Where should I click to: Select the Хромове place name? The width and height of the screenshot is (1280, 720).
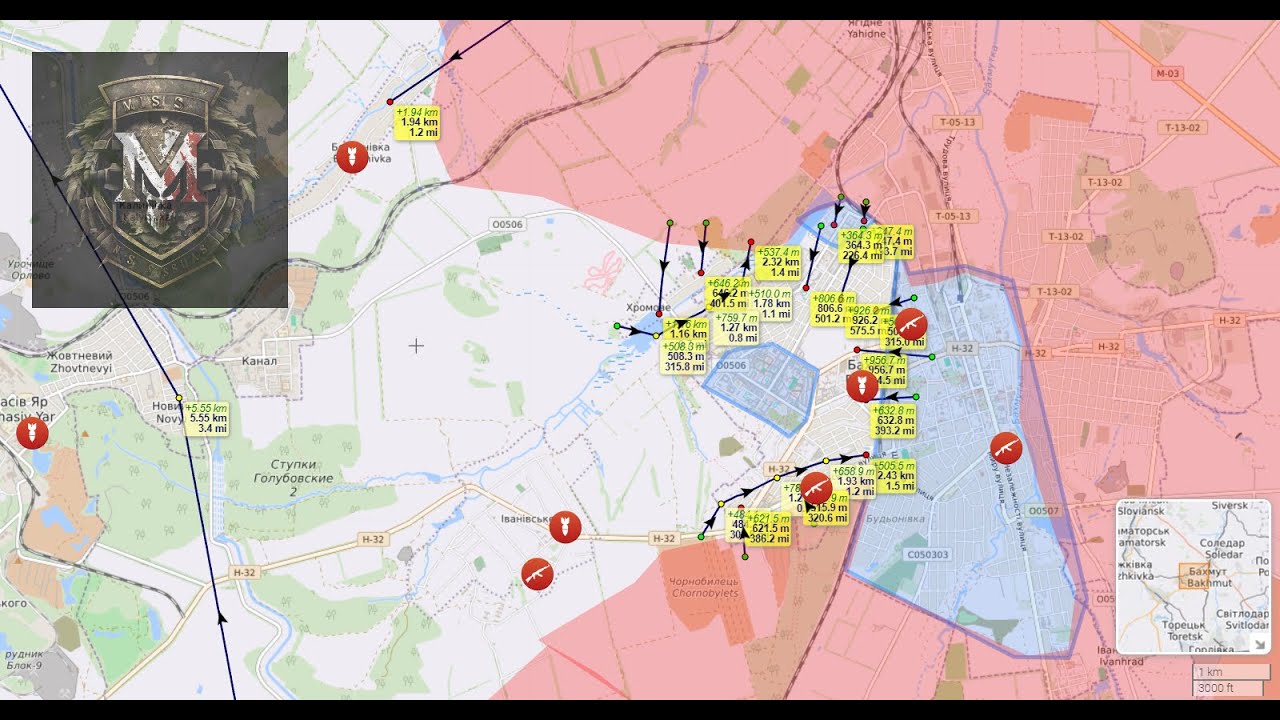[x=648, y=307]
